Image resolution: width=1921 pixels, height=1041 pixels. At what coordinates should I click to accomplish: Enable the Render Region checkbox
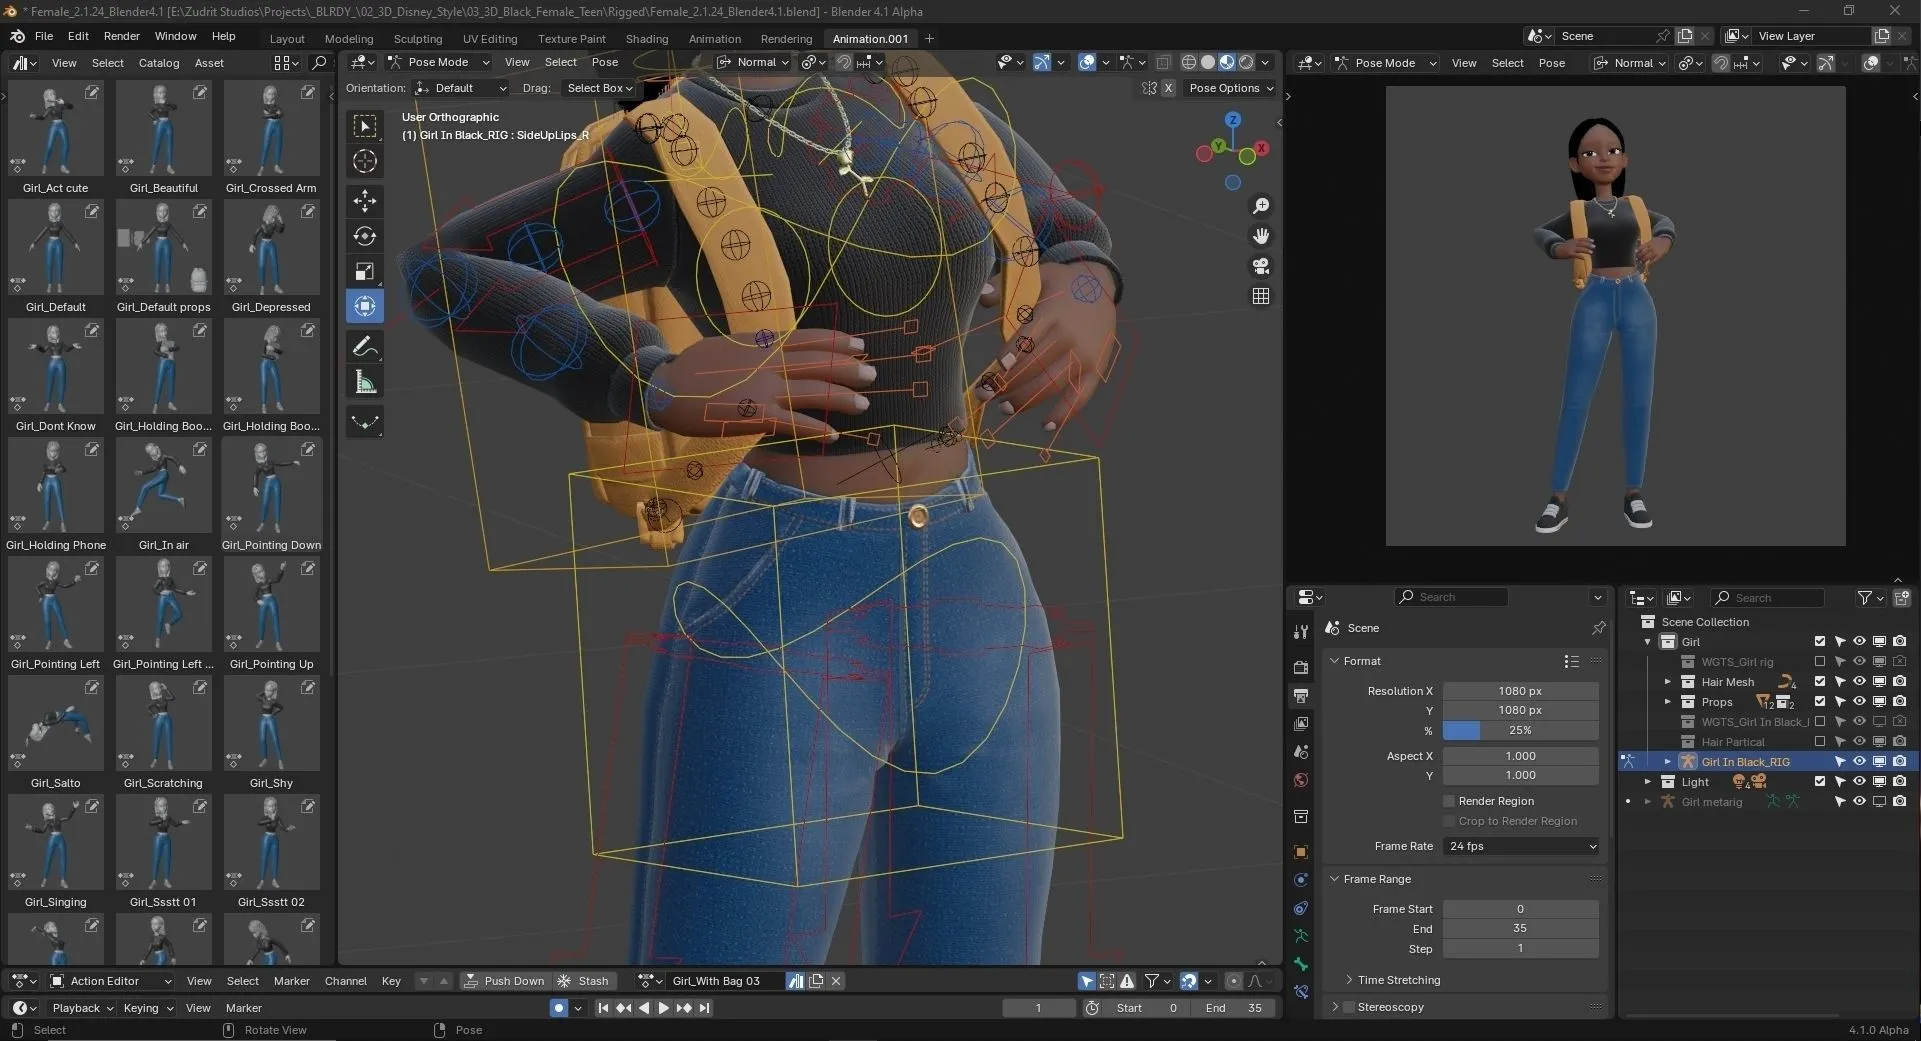1448,800
